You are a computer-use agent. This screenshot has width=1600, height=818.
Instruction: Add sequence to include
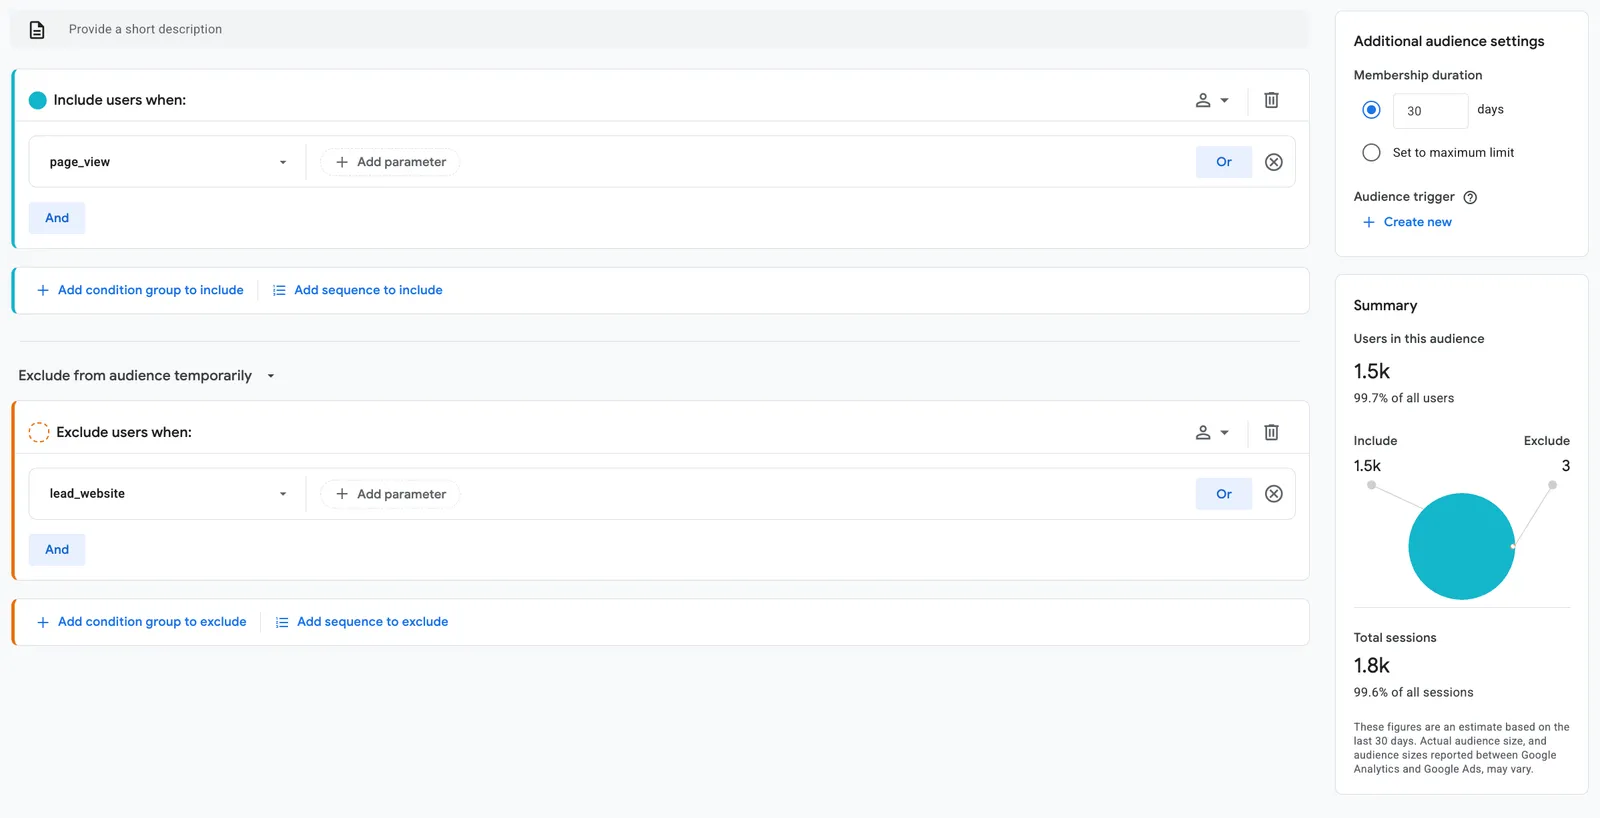pyautogui.click(x=358, y=290)
